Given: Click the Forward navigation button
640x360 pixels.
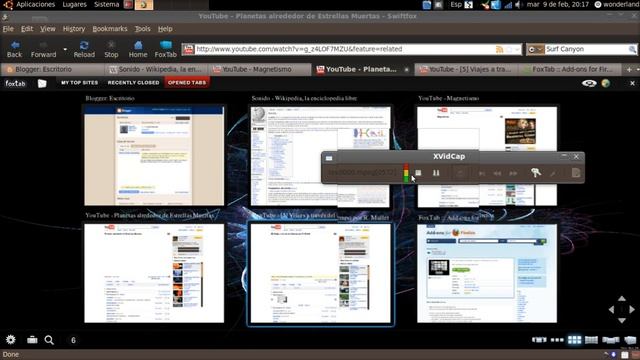Looking at the screenshot, I should coord(43,49).
